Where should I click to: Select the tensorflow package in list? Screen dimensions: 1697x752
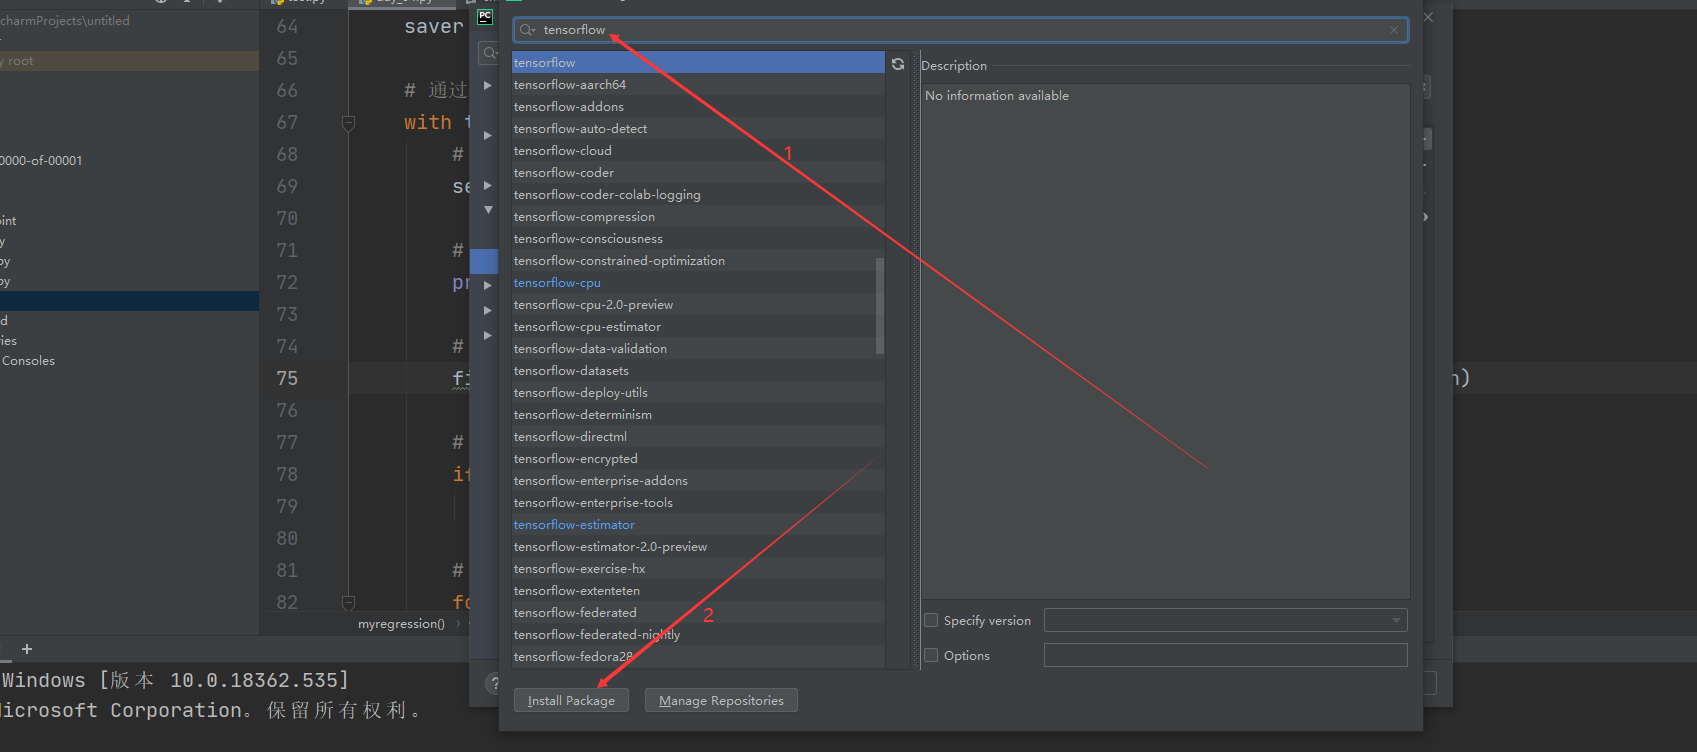(698, 62)
